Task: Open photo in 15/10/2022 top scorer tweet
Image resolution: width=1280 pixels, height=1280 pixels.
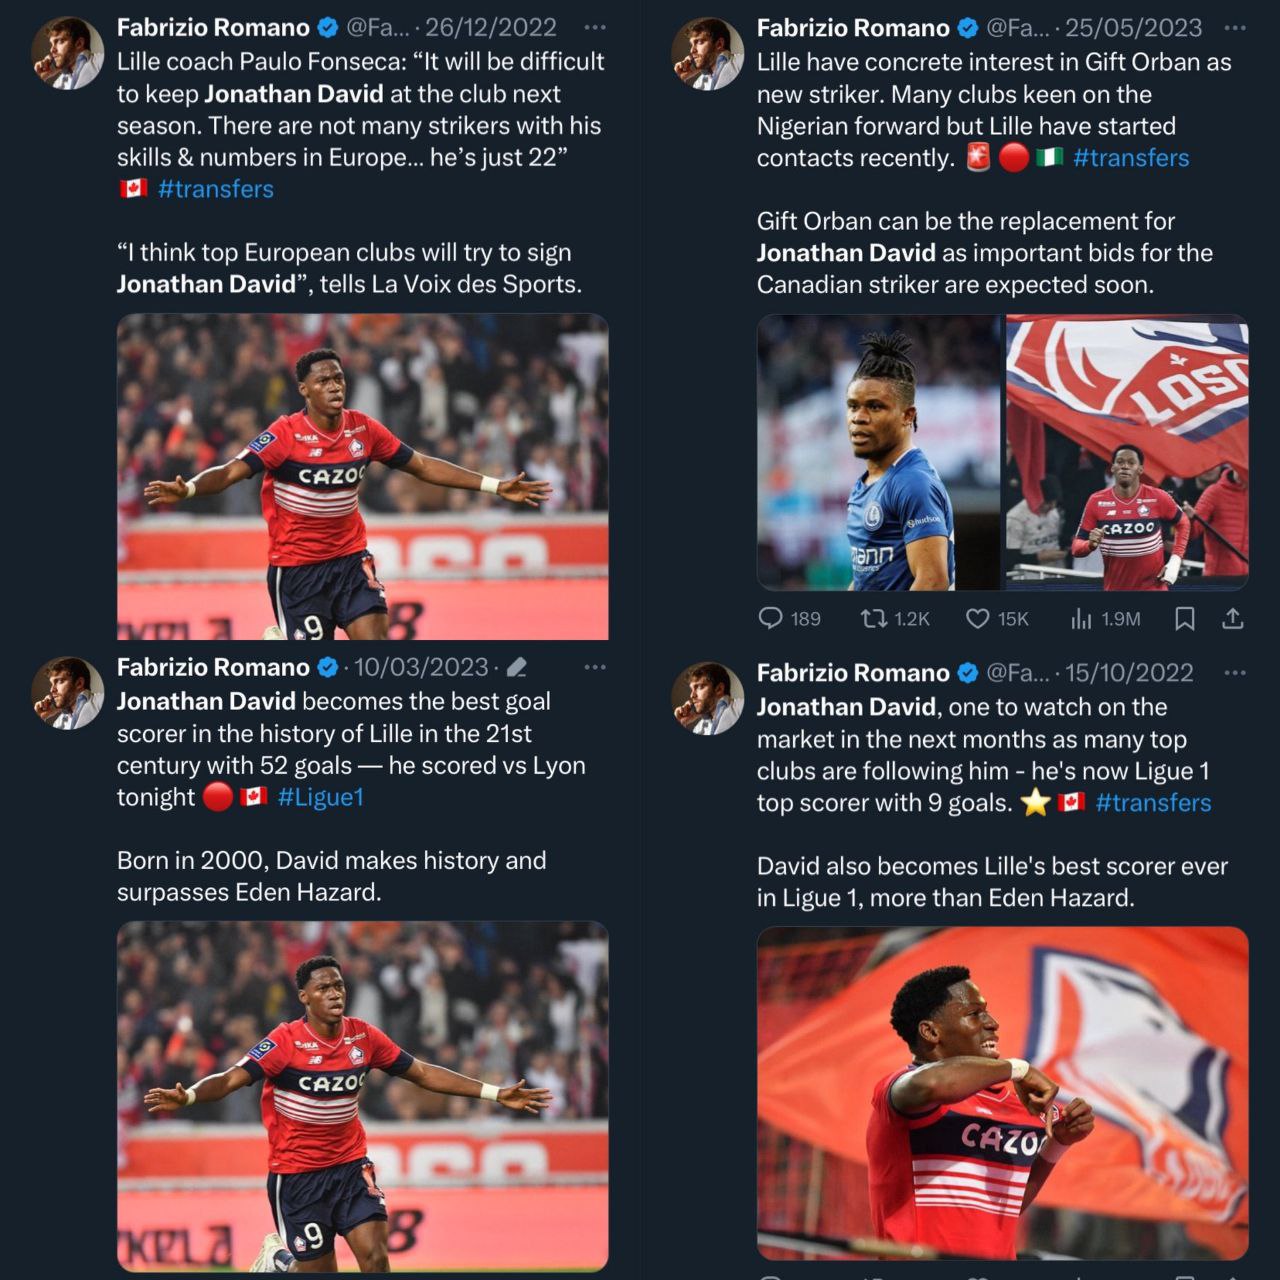Action: [1003, 1093]
